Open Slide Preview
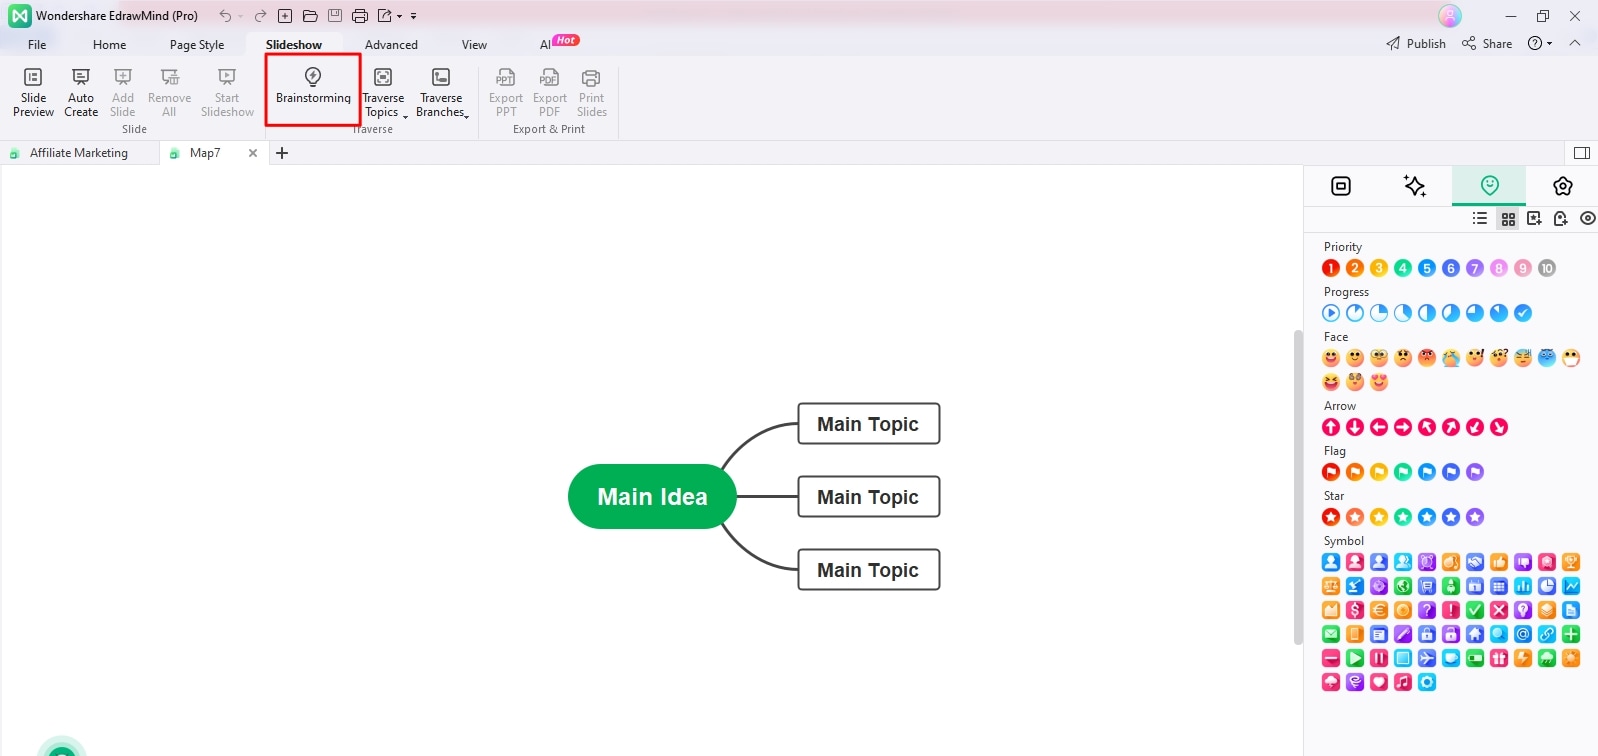 click(33, 92)
